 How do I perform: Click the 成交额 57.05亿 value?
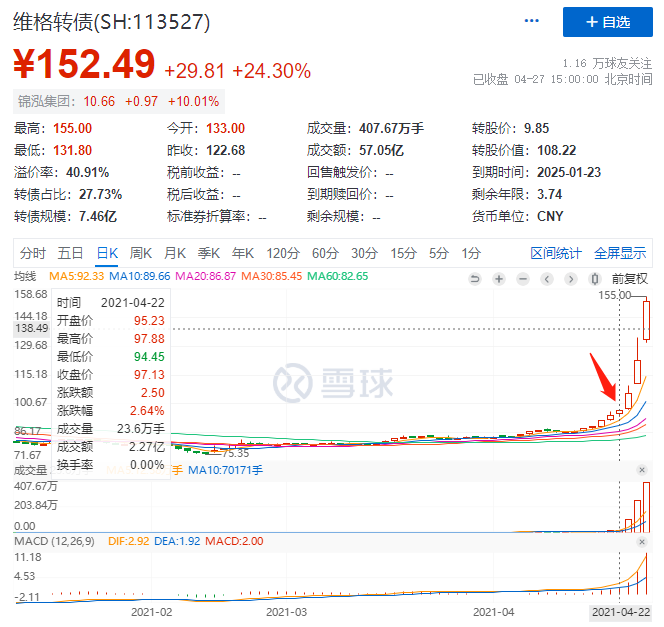[x=381, y=150]
